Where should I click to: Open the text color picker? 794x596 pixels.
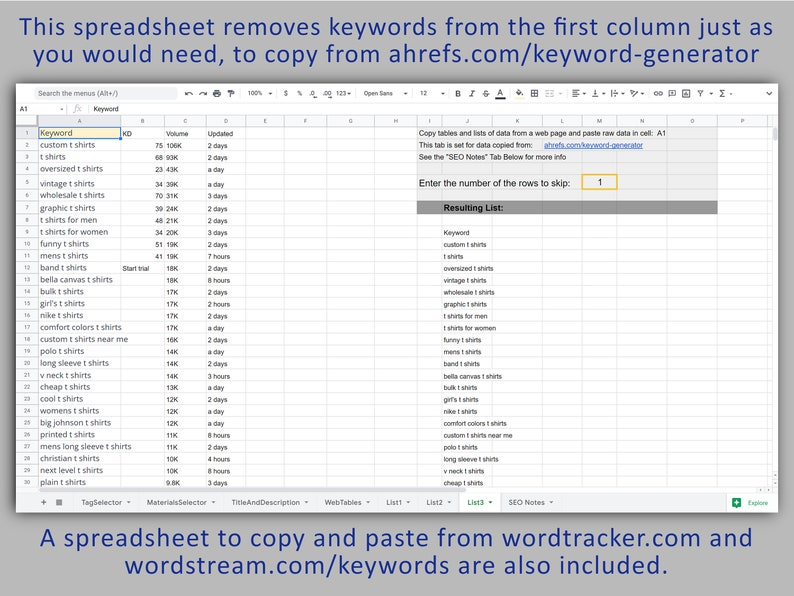tap(500, 94)
